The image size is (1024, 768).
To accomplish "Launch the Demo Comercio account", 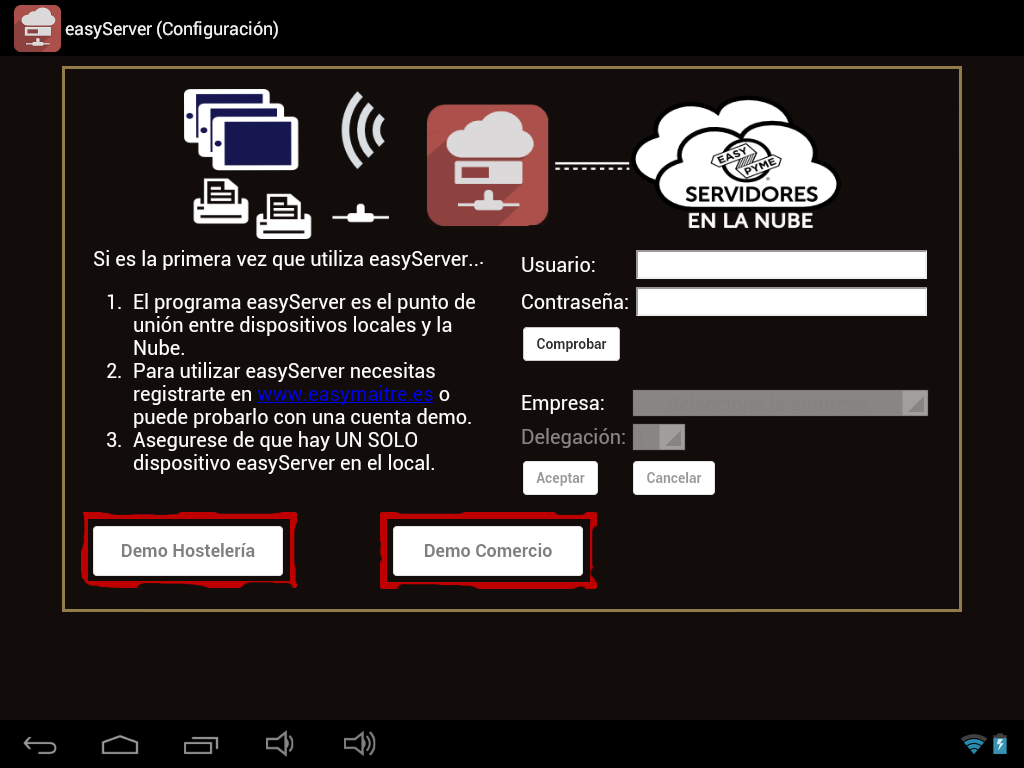I will click(x=488, y=551).
